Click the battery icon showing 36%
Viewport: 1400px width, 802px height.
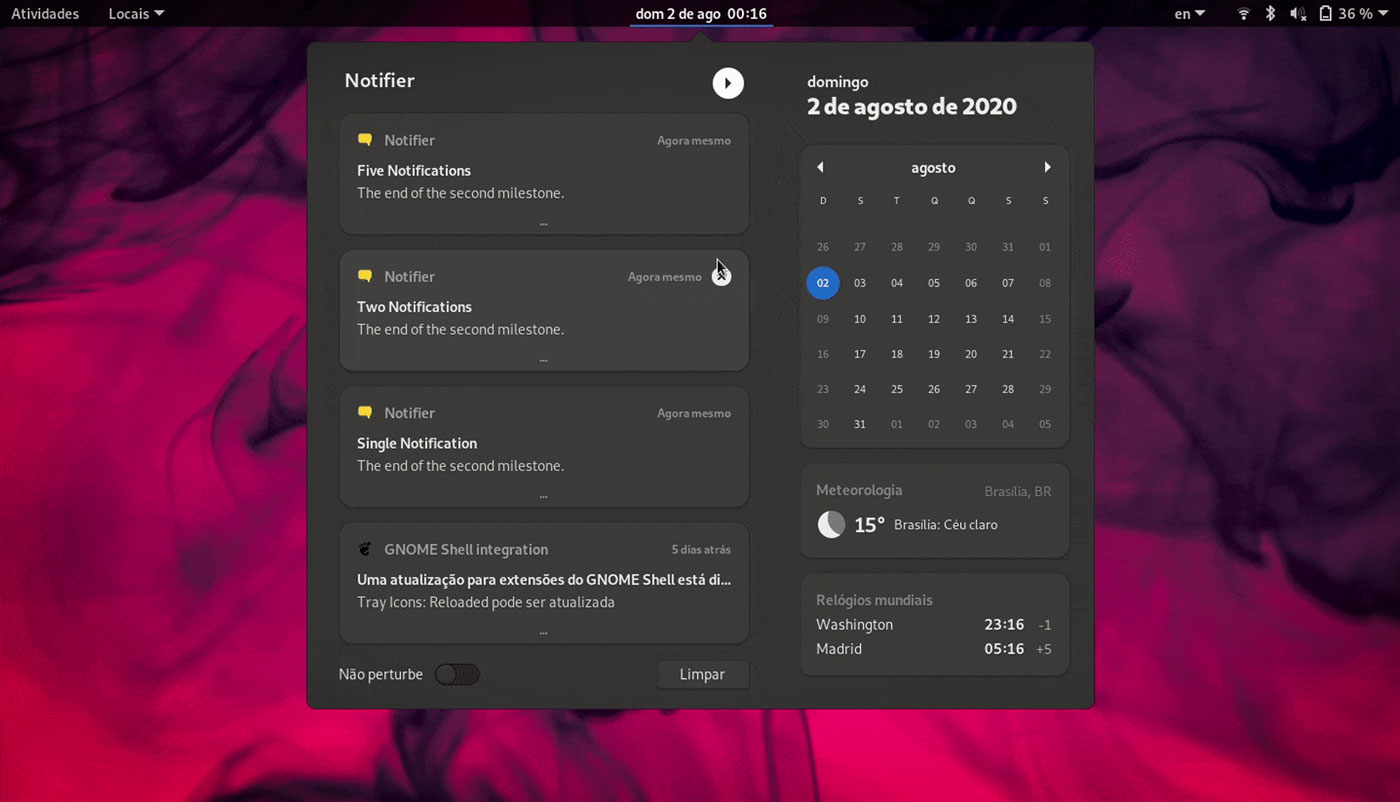[1327, 13]
